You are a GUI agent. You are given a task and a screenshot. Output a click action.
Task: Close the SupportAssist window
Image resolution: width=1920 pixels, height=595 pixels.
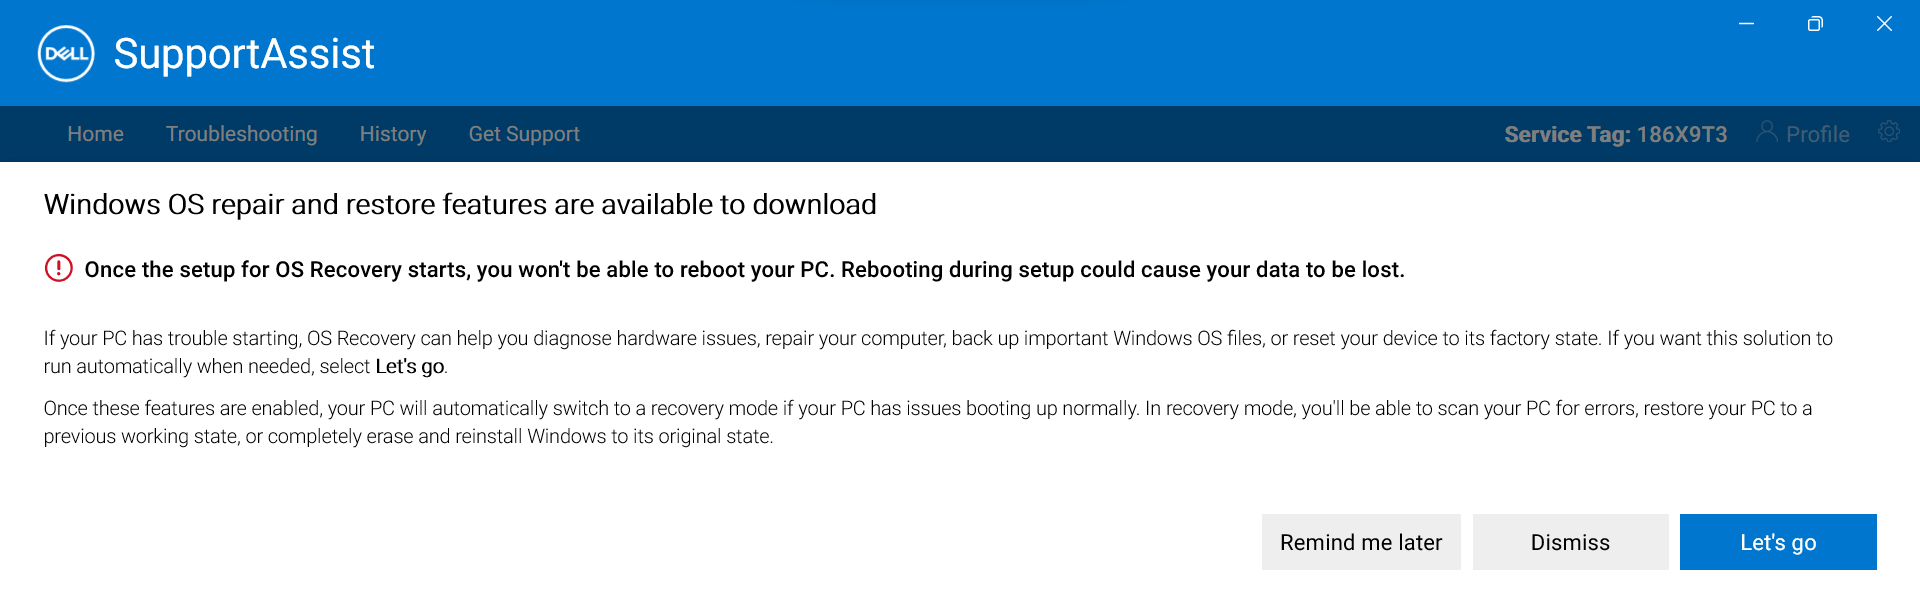(1884, 24)
